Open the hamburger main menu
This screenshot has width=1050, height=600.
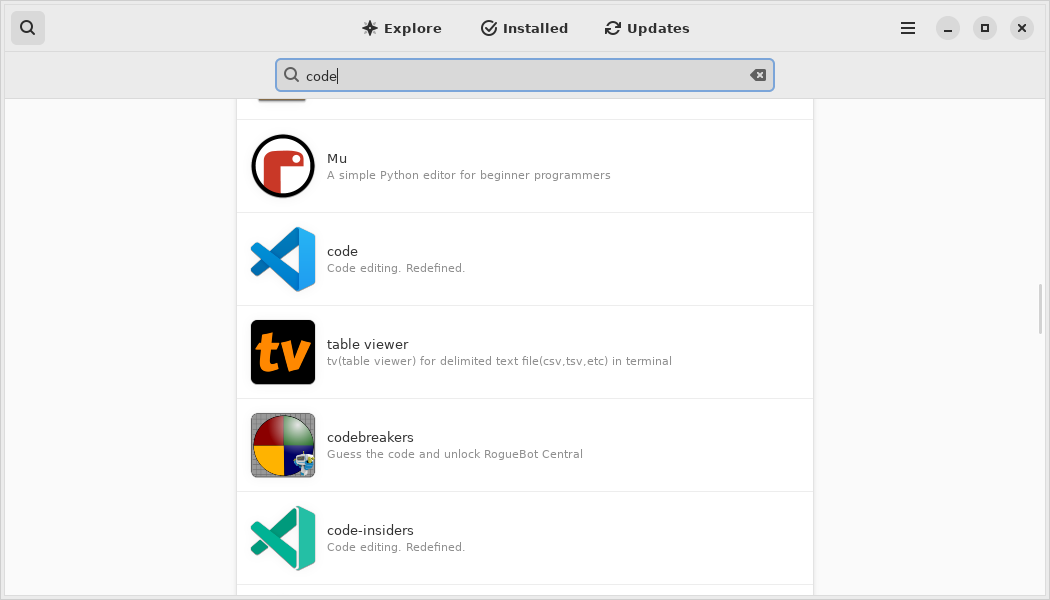pos(908,28)
